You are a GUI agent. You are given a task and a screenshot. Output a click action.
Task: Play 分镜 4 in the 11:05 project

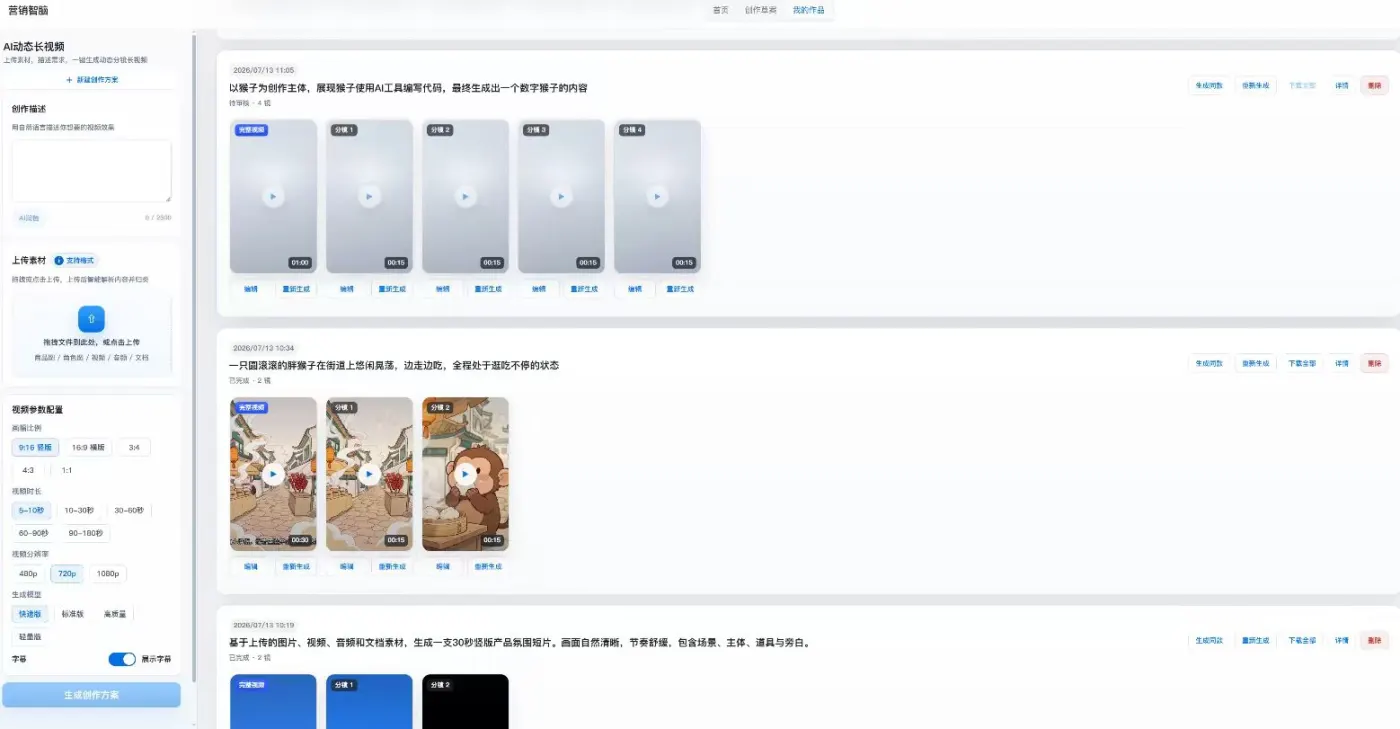pyautogui.click(x=657, y=197)
